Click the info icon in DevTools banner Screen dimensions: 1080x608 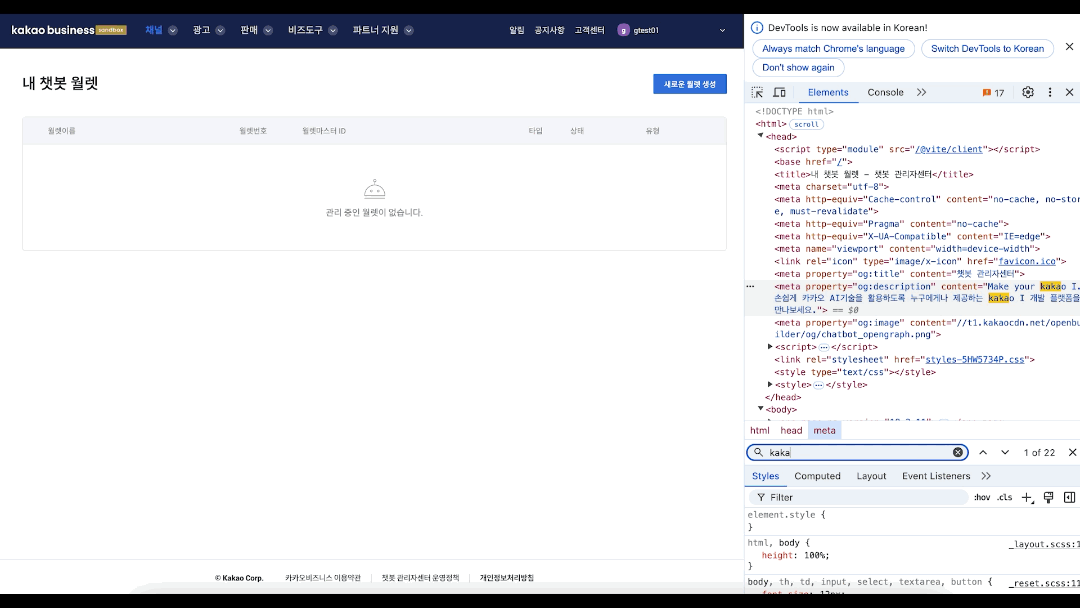[x=757, y=28]
